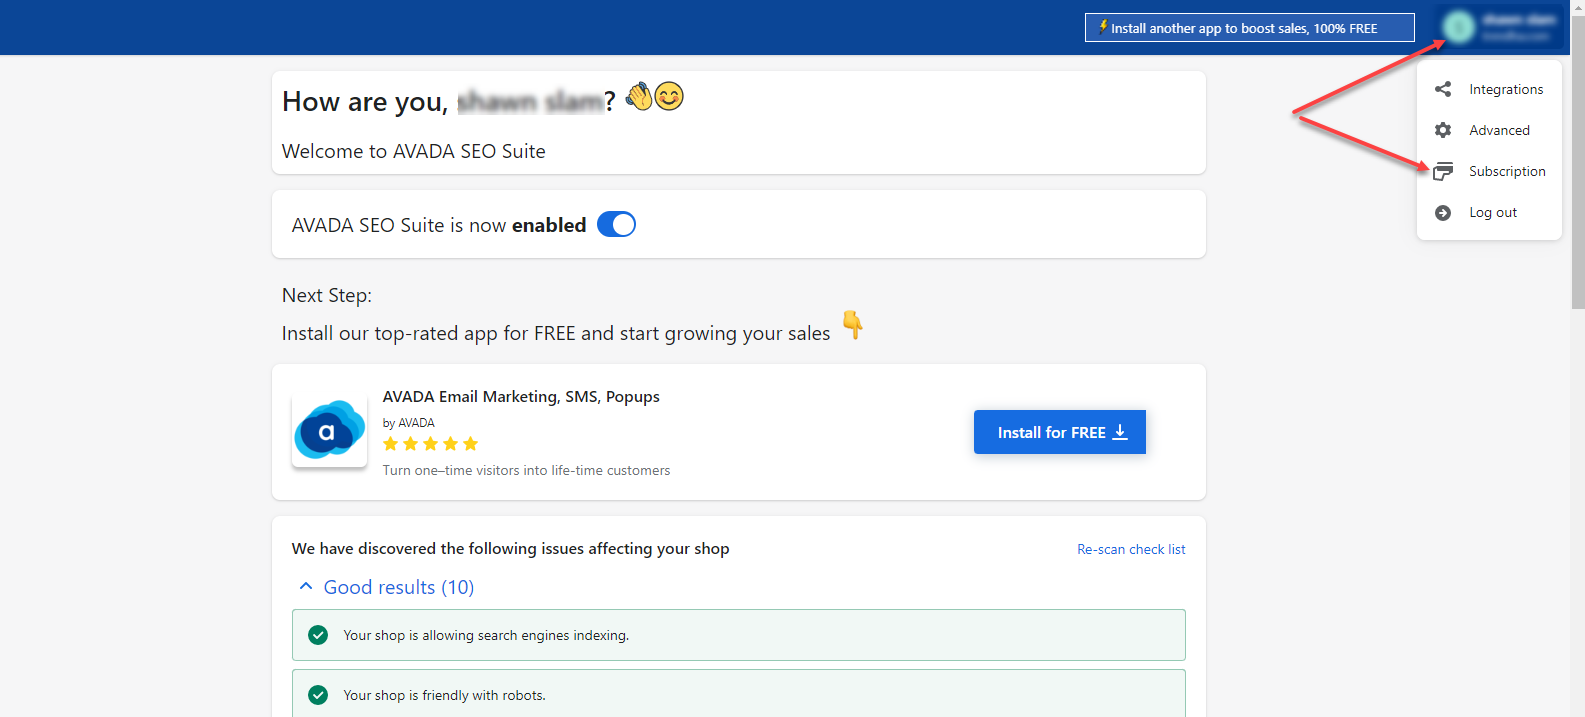The image size is (1585, 717).
Task: Click the user avatar in the header
Action: click(x=1459, y=27)
